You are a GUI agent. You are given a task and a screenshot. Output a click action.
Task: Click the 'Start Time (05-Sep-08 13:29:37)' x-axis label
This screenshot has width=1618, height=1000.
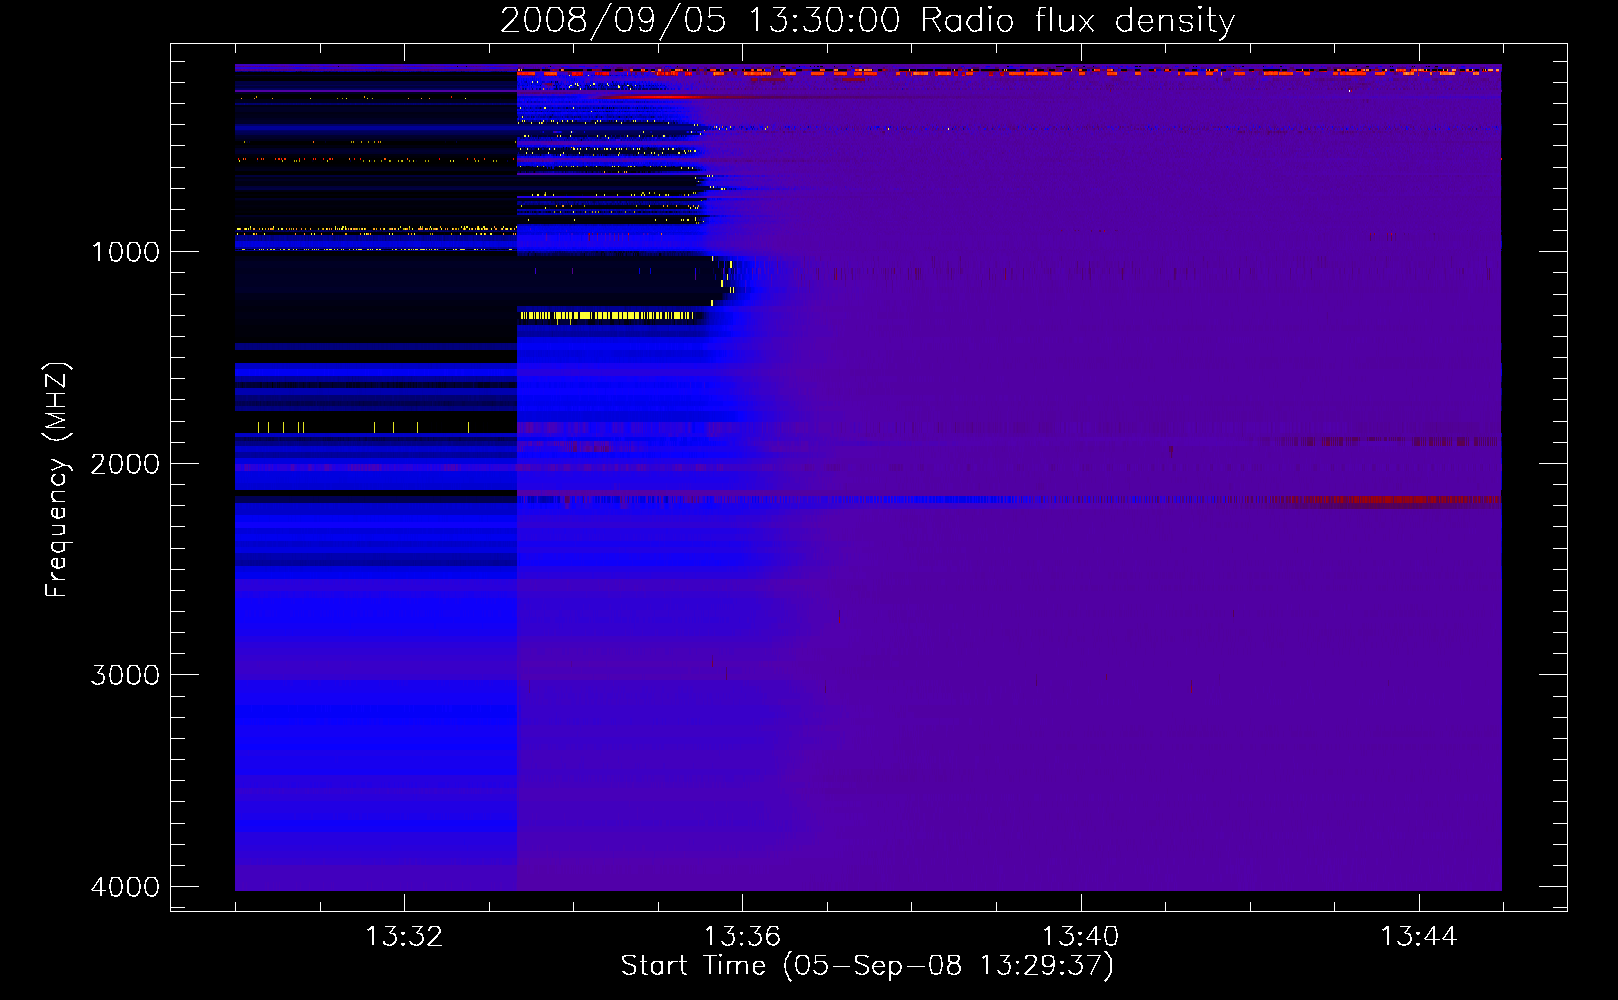[867, 966]
